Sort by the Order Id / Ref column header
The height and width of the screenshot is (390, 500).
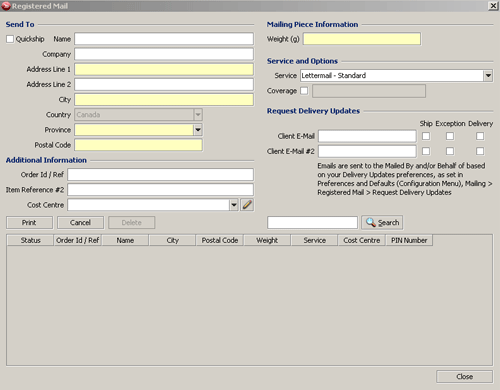click(78, 240)
